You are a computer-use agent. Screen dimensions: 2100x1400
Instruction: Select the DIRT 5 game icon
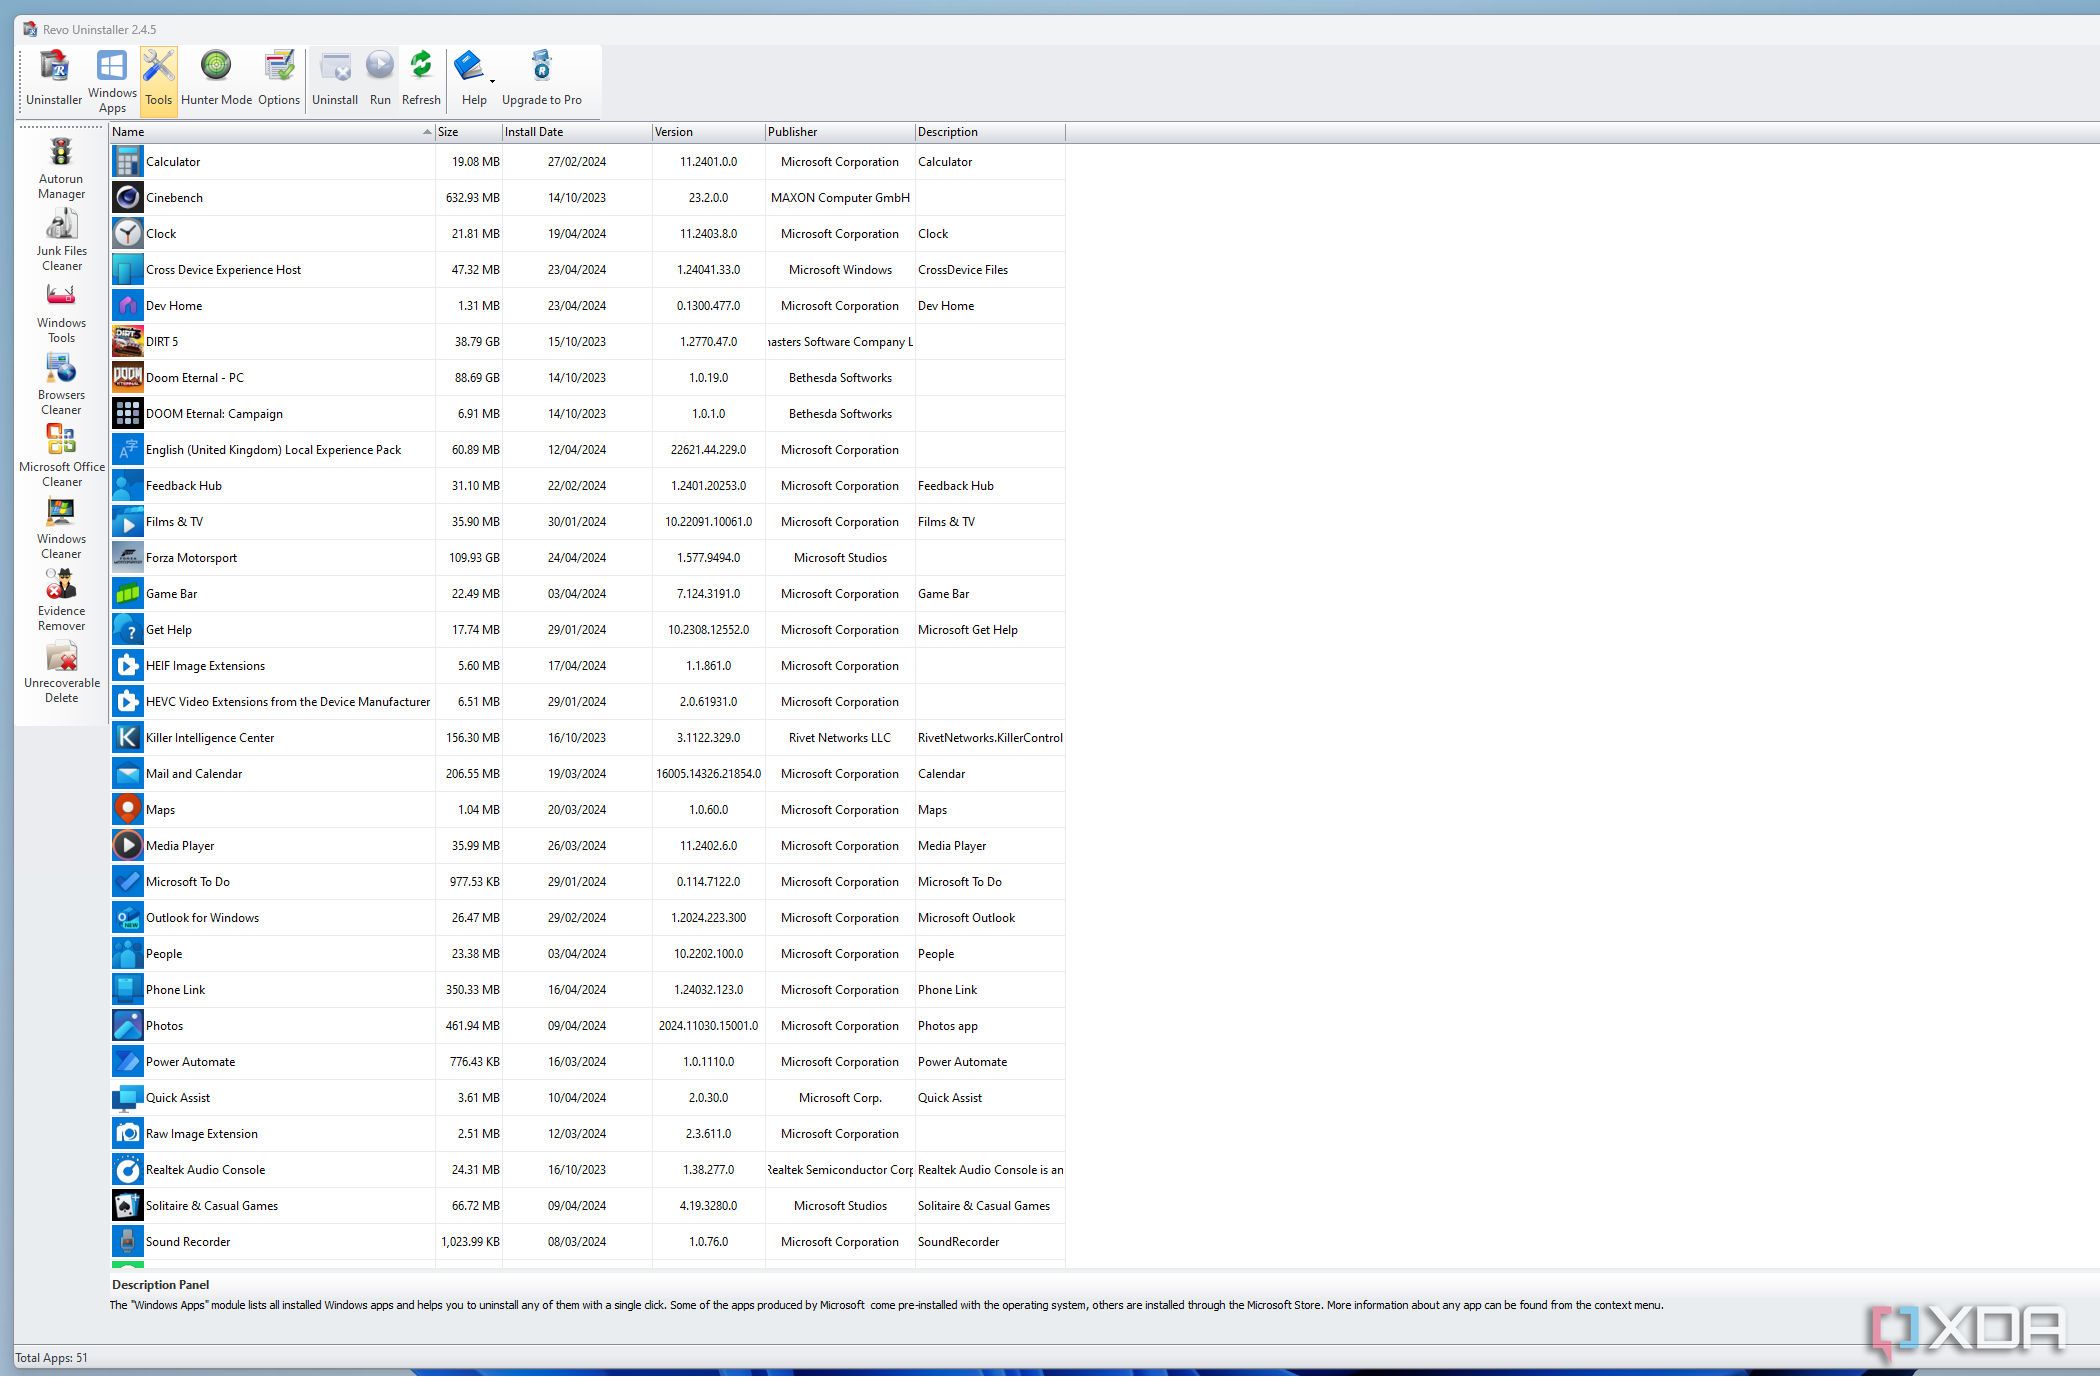[127, 342]
